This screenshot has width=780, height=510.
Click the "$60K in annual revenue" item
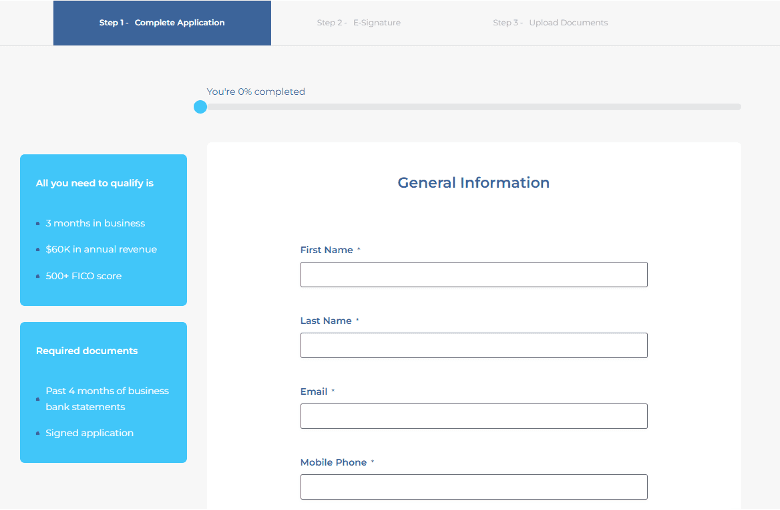(x=101, y=249)
